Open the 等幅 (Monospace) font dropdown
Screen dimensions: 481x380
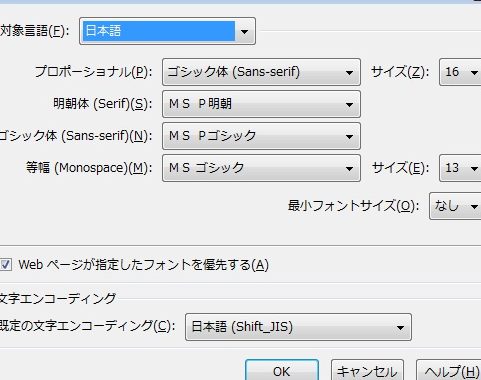[x=261, y=168]
